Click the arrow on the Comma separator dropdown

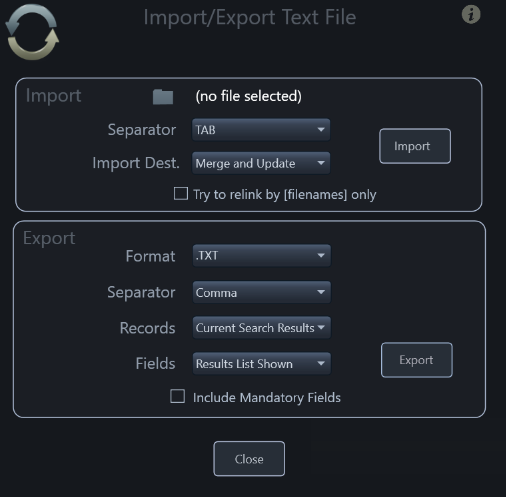click(x=321, y=292)
